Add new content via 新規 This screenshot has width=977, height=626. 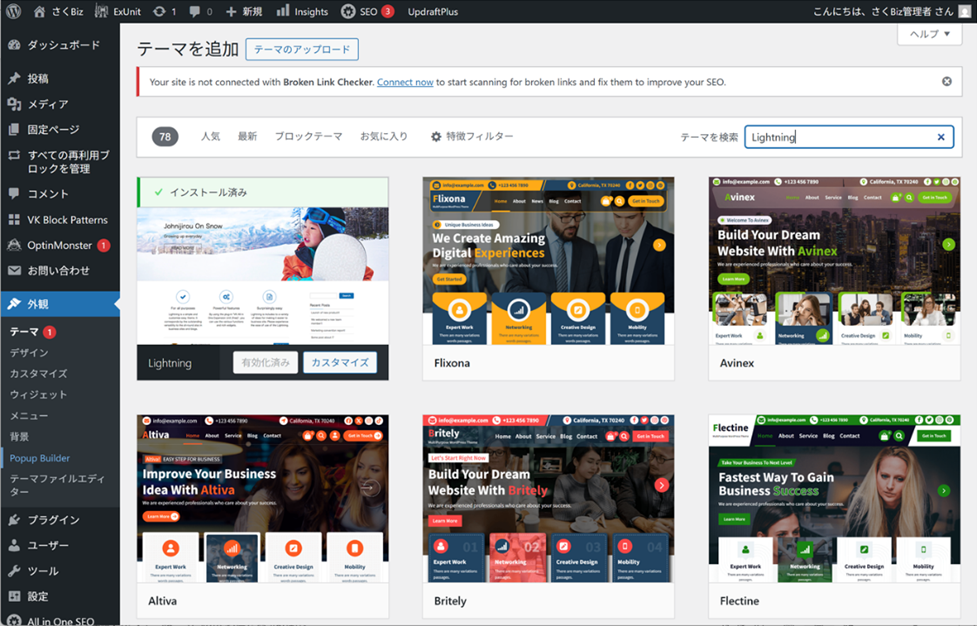tap(244, 11)
